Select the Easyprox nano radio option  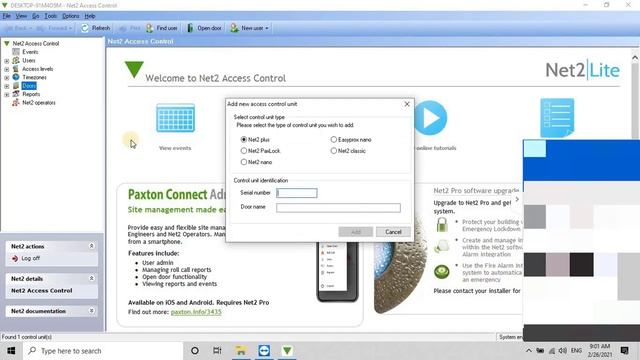point(333,140)
